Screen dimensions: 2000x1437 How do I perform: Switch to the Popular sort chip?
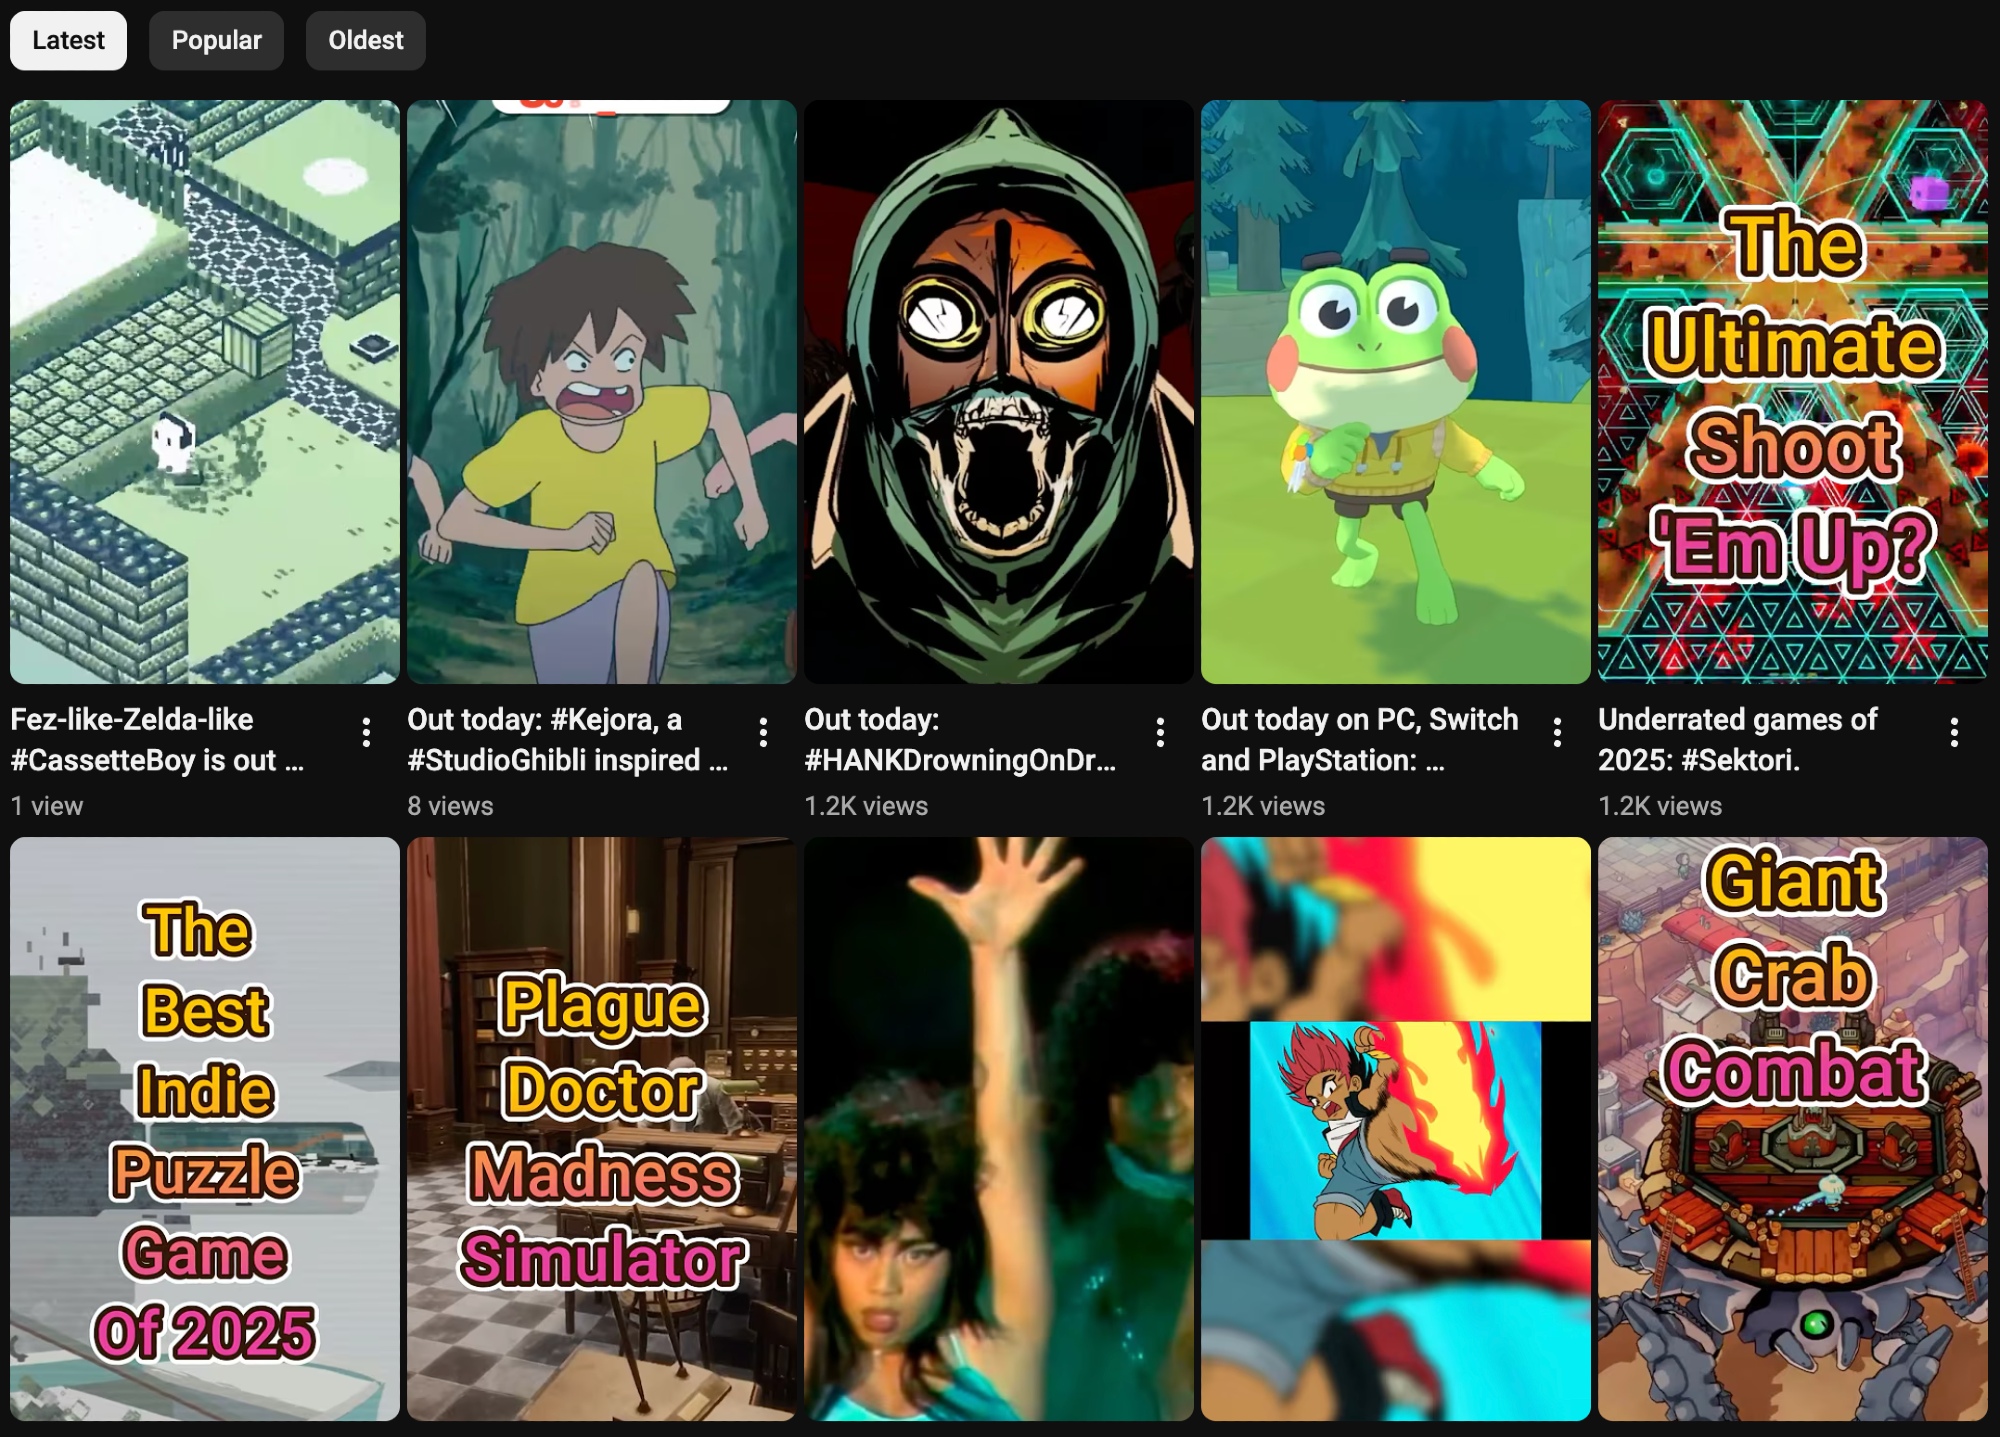click(x=216, y=41)
